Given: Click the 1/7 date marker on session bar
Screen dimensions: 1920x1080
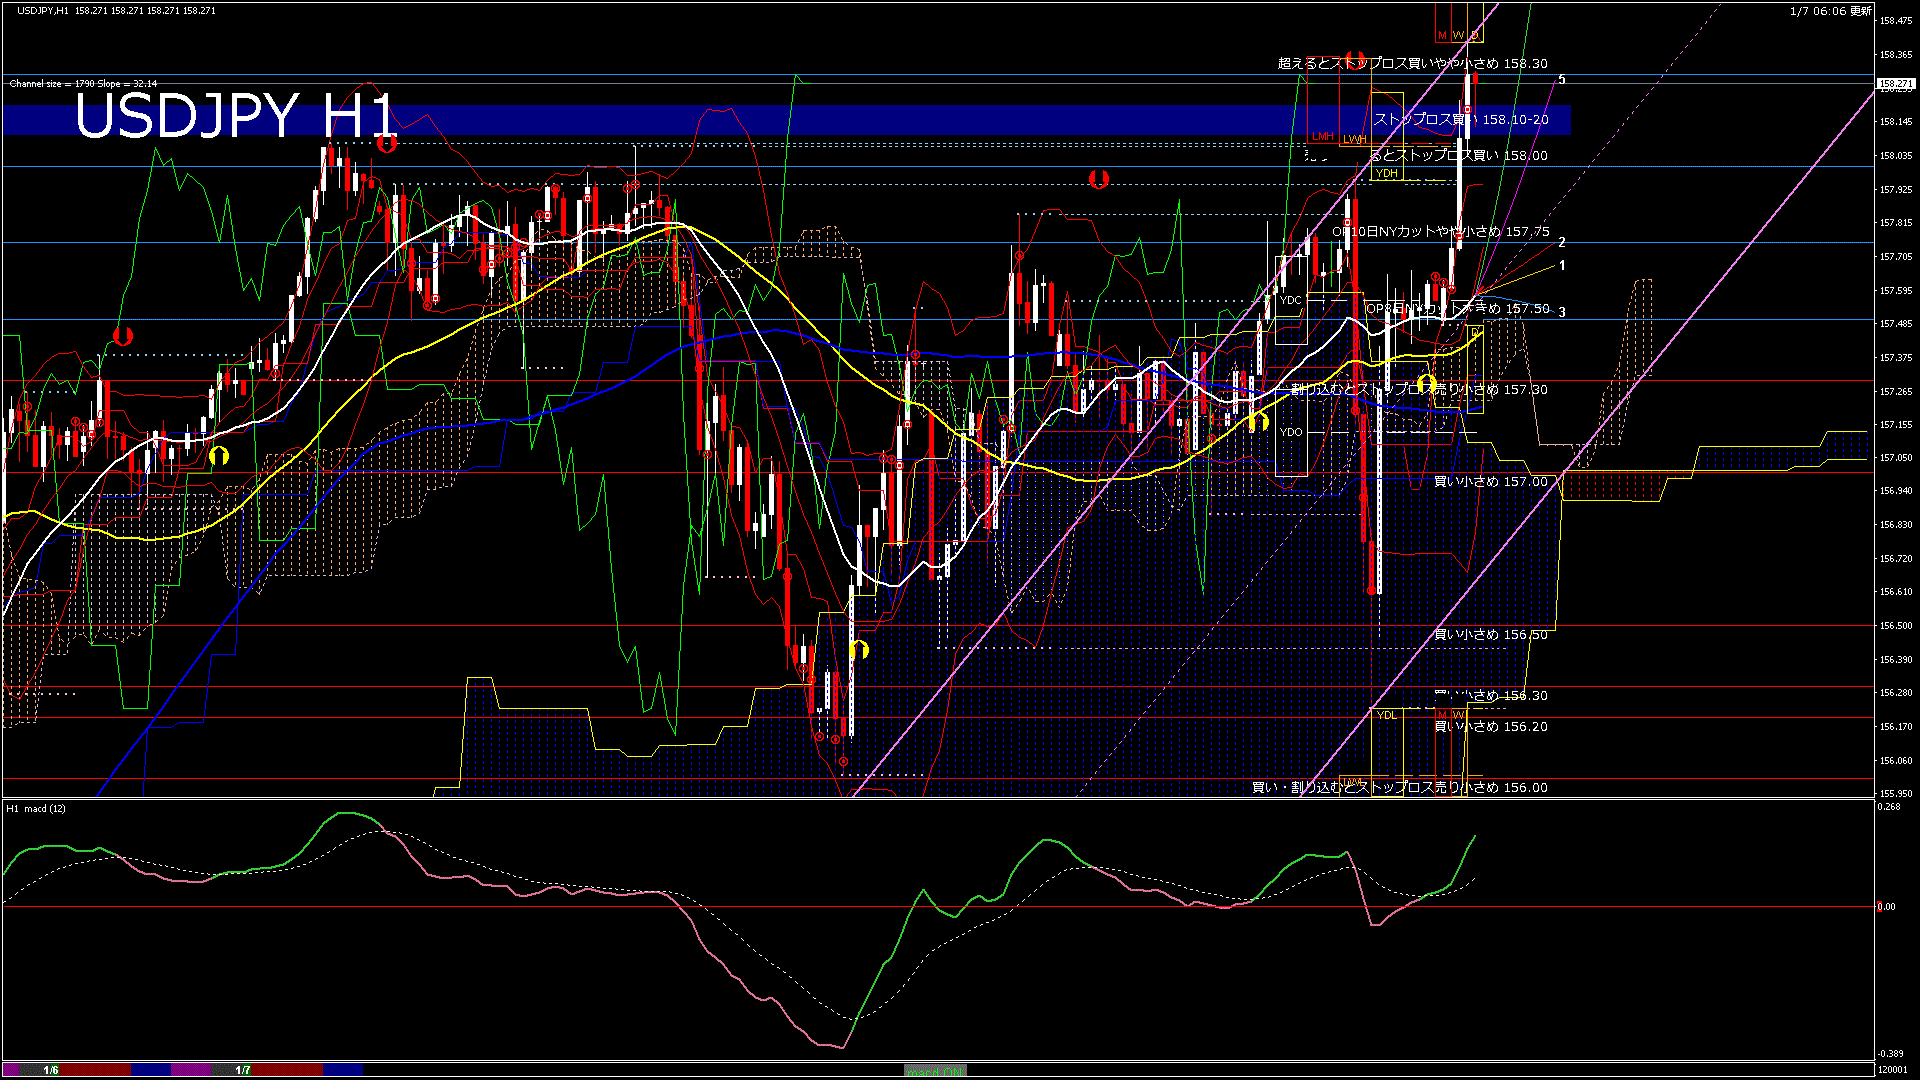Looking at the screenshot, I should point(243,1070).
